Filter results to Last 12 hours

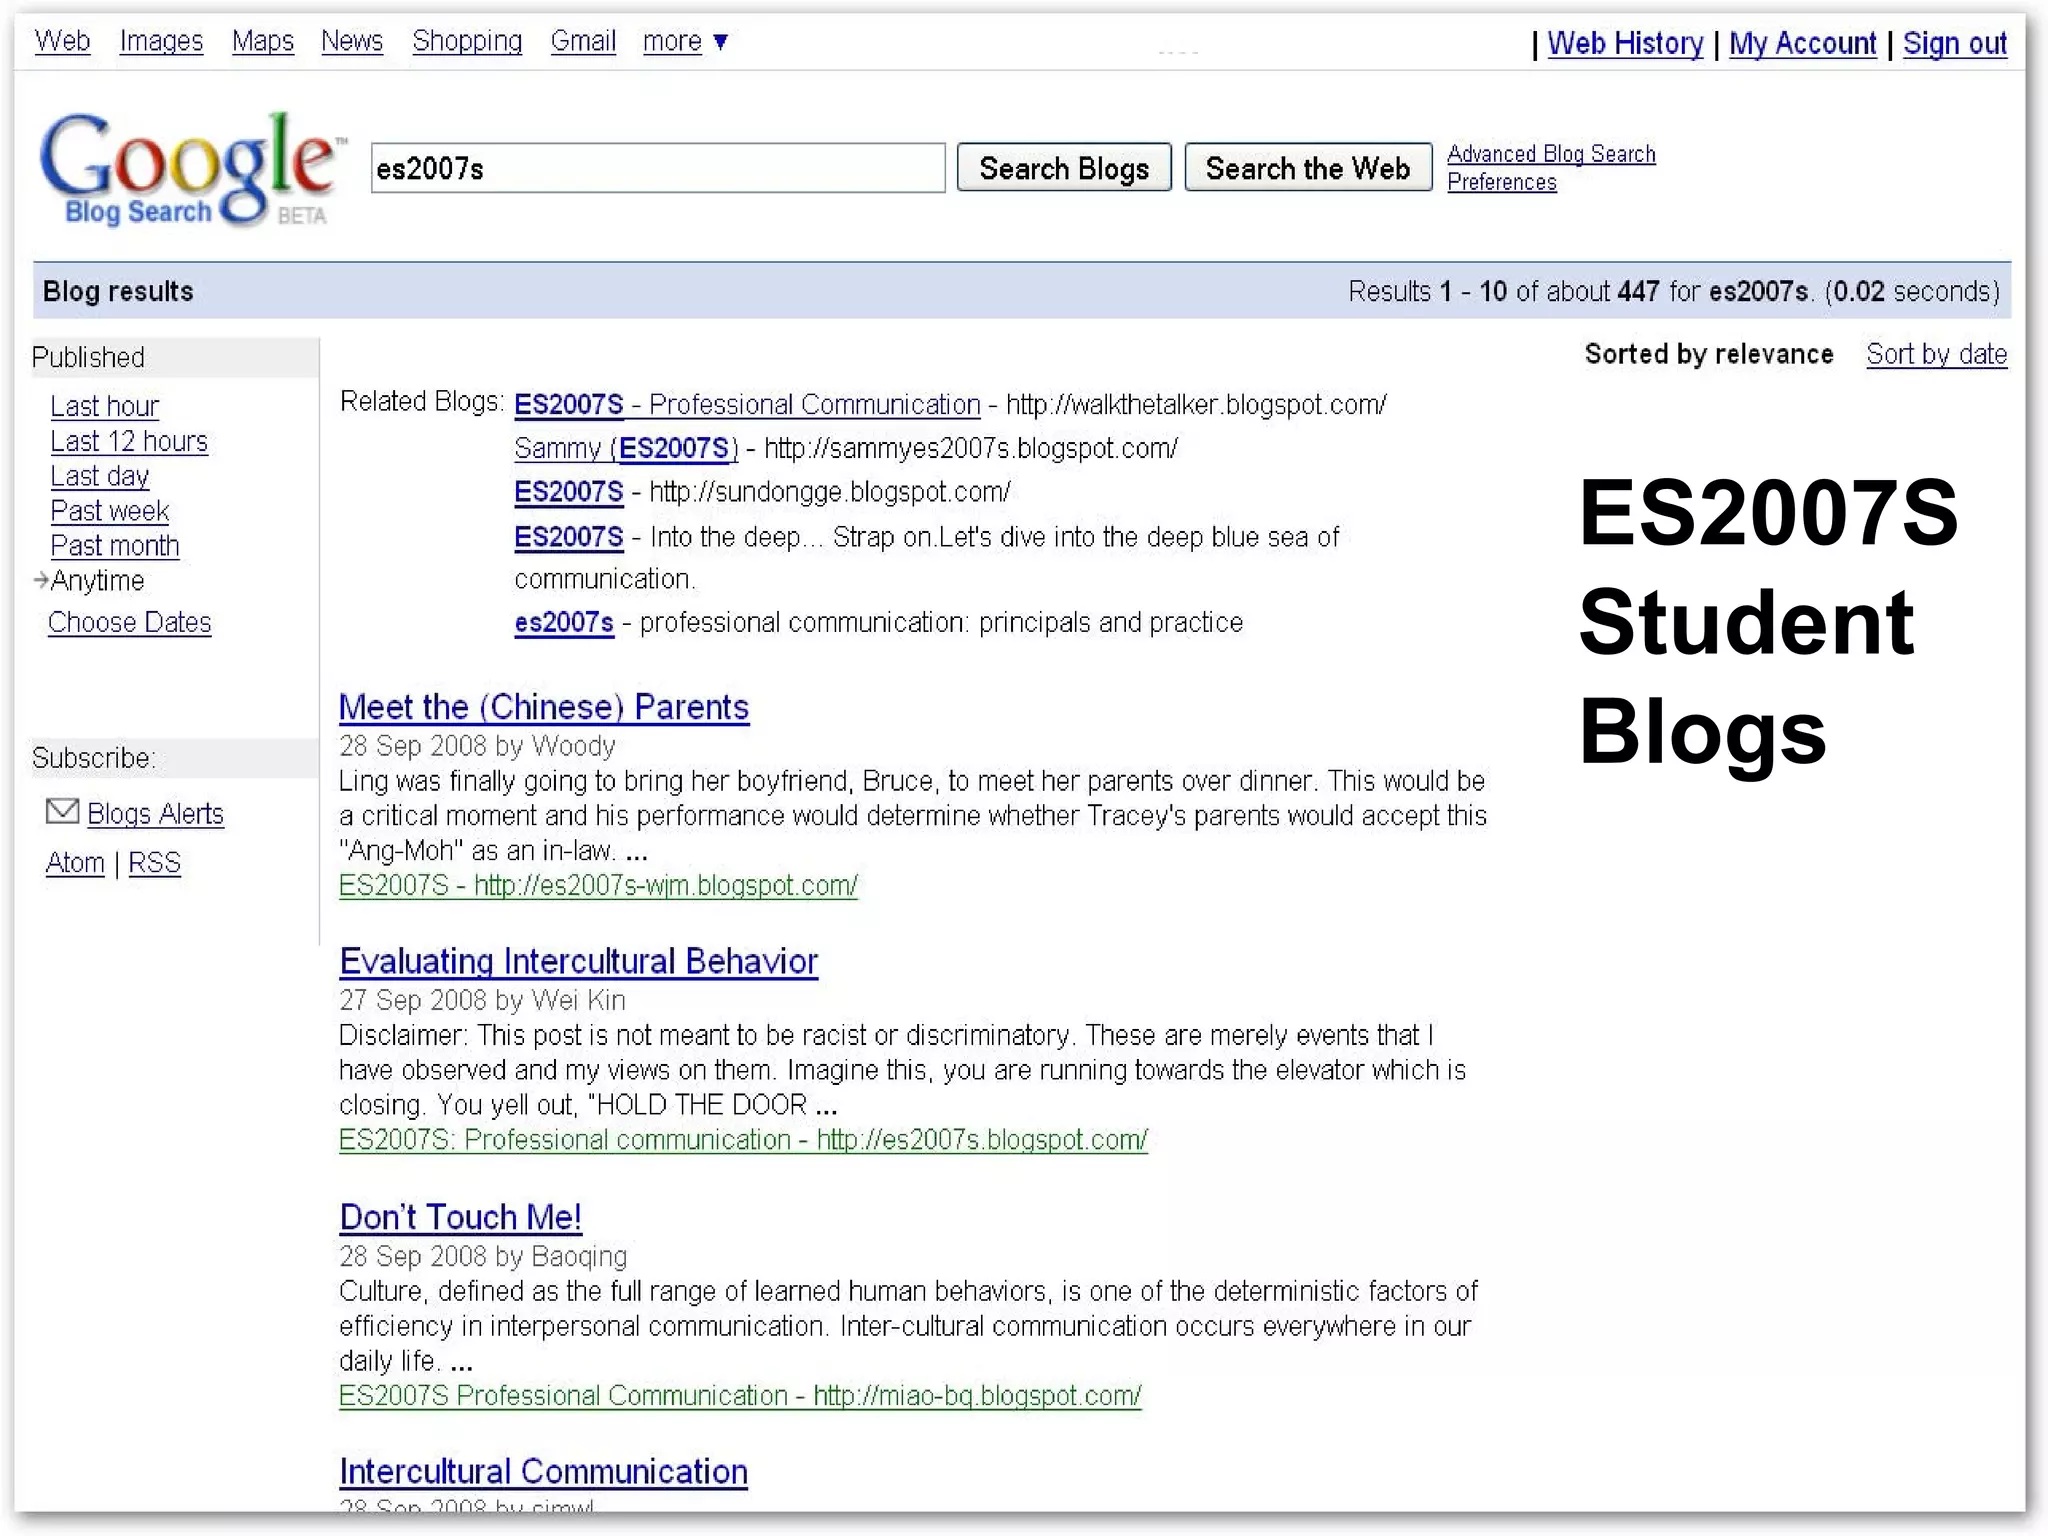click(129, 441)
